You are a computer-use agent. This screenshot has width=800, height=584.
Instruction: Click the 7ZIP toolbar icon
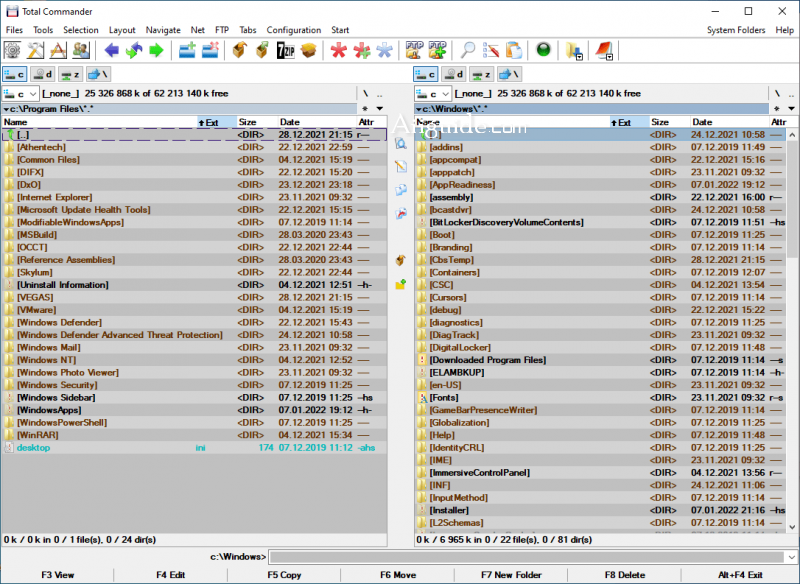pyautogui.click(x=286, y=50)
